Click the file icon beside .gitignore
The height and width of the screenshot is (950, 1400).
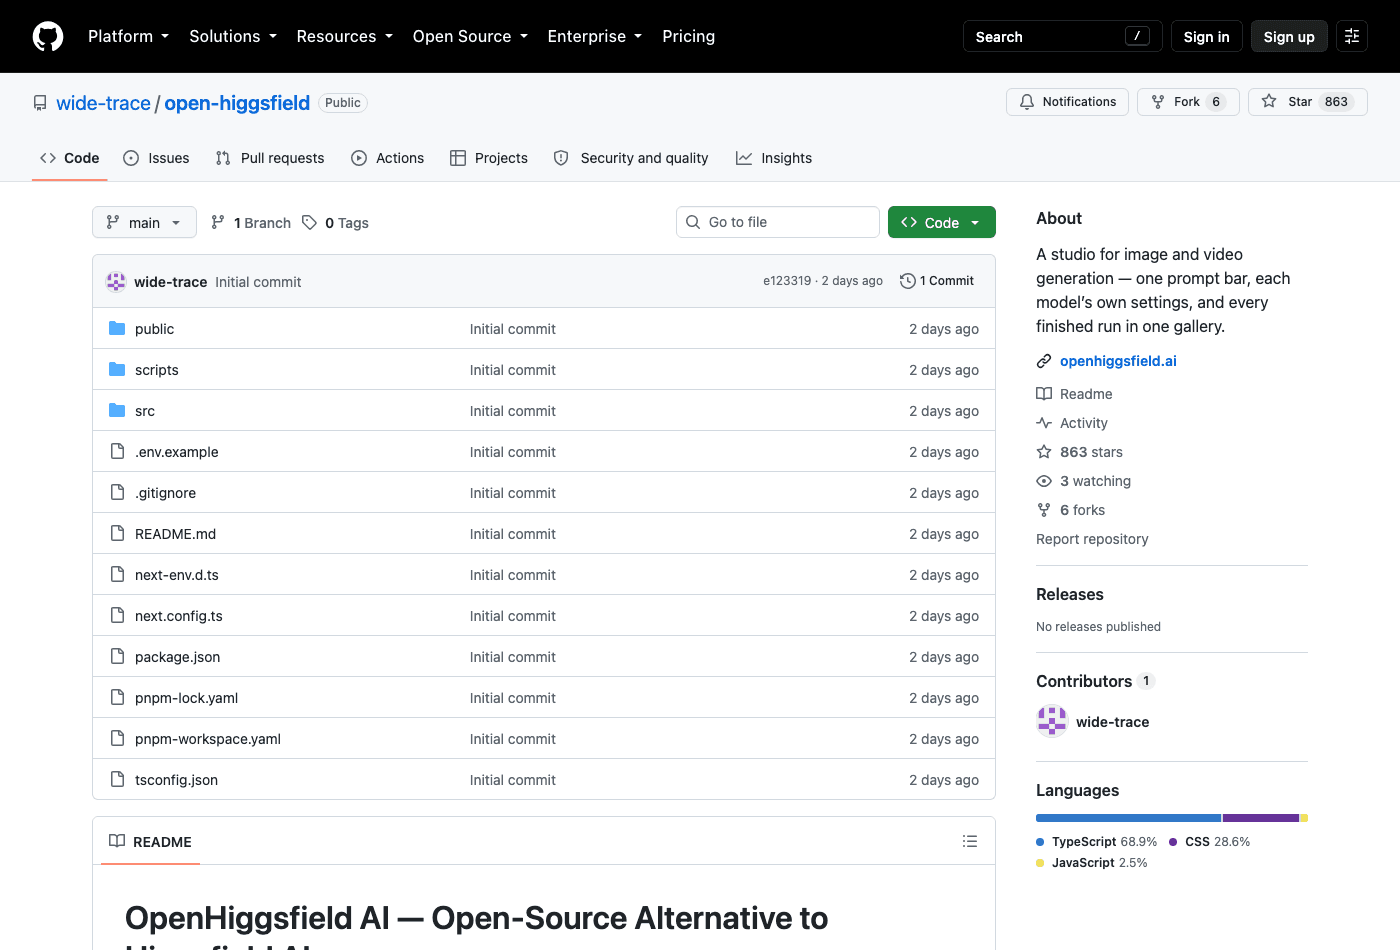point(117,492)
